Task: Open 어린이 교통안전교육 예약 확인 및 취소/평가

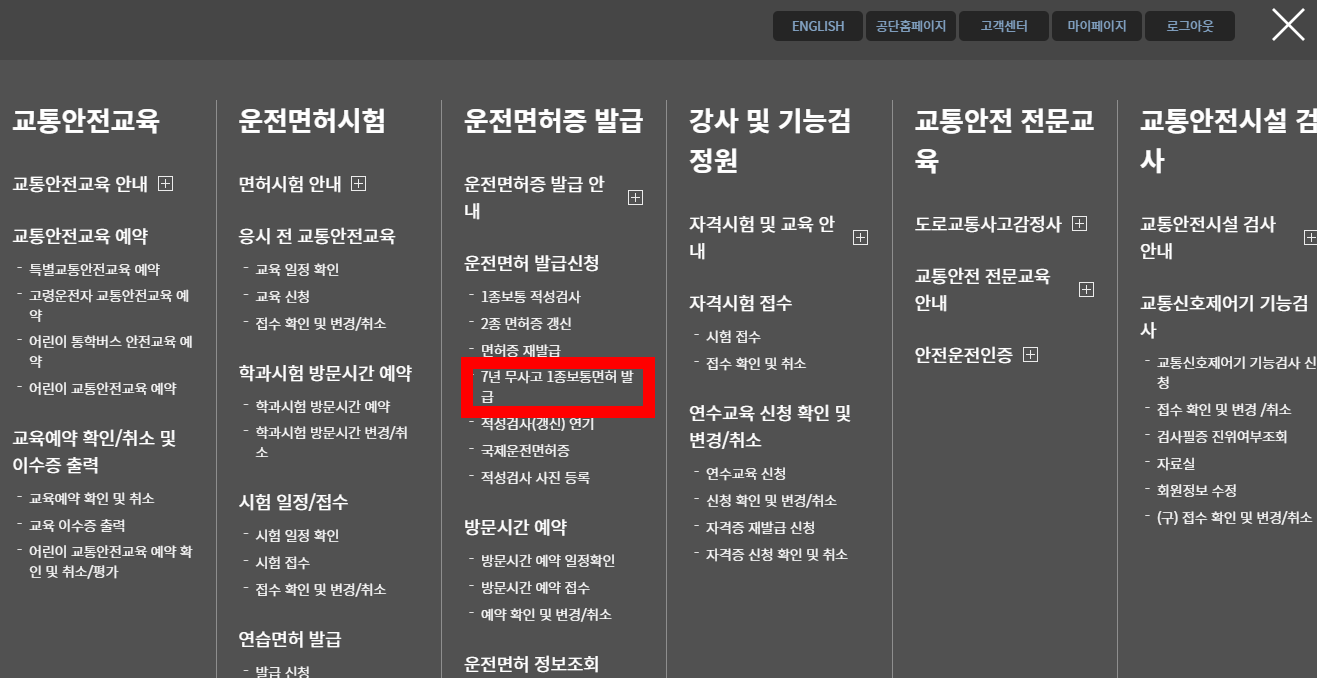Action: tap(111, 561)
